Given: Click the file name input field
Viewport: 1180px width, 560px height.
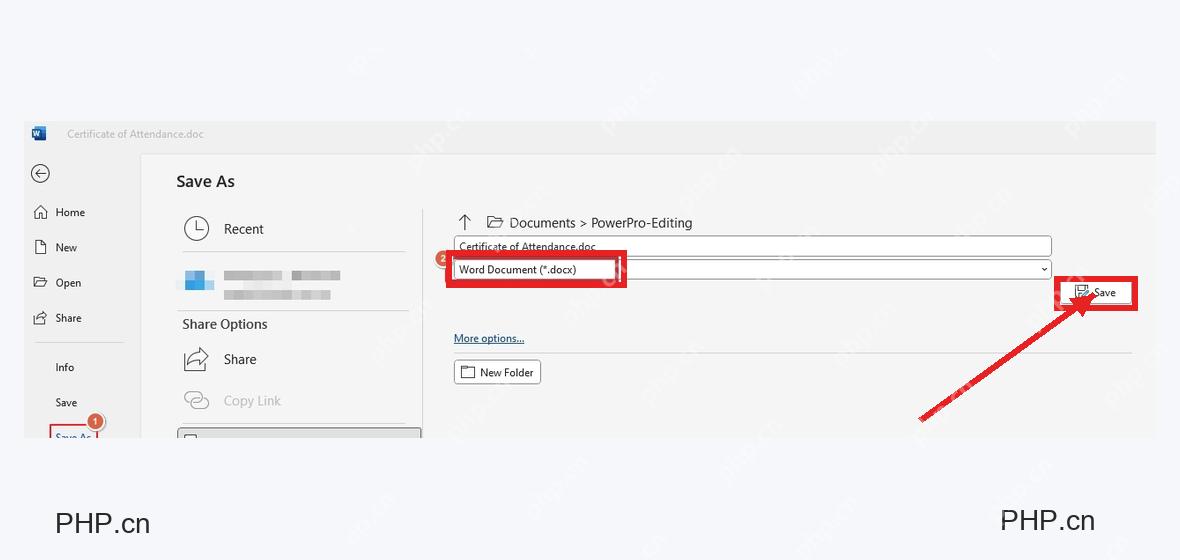Looking at the screenshot, I should tap(753, 246).
